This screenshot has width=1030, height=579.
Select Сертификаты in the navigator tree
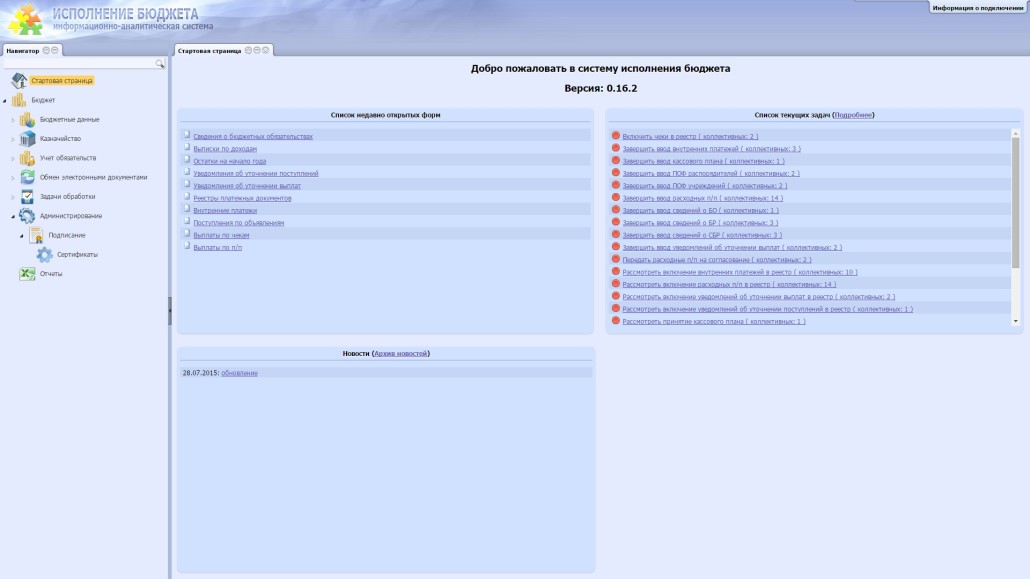77,254
